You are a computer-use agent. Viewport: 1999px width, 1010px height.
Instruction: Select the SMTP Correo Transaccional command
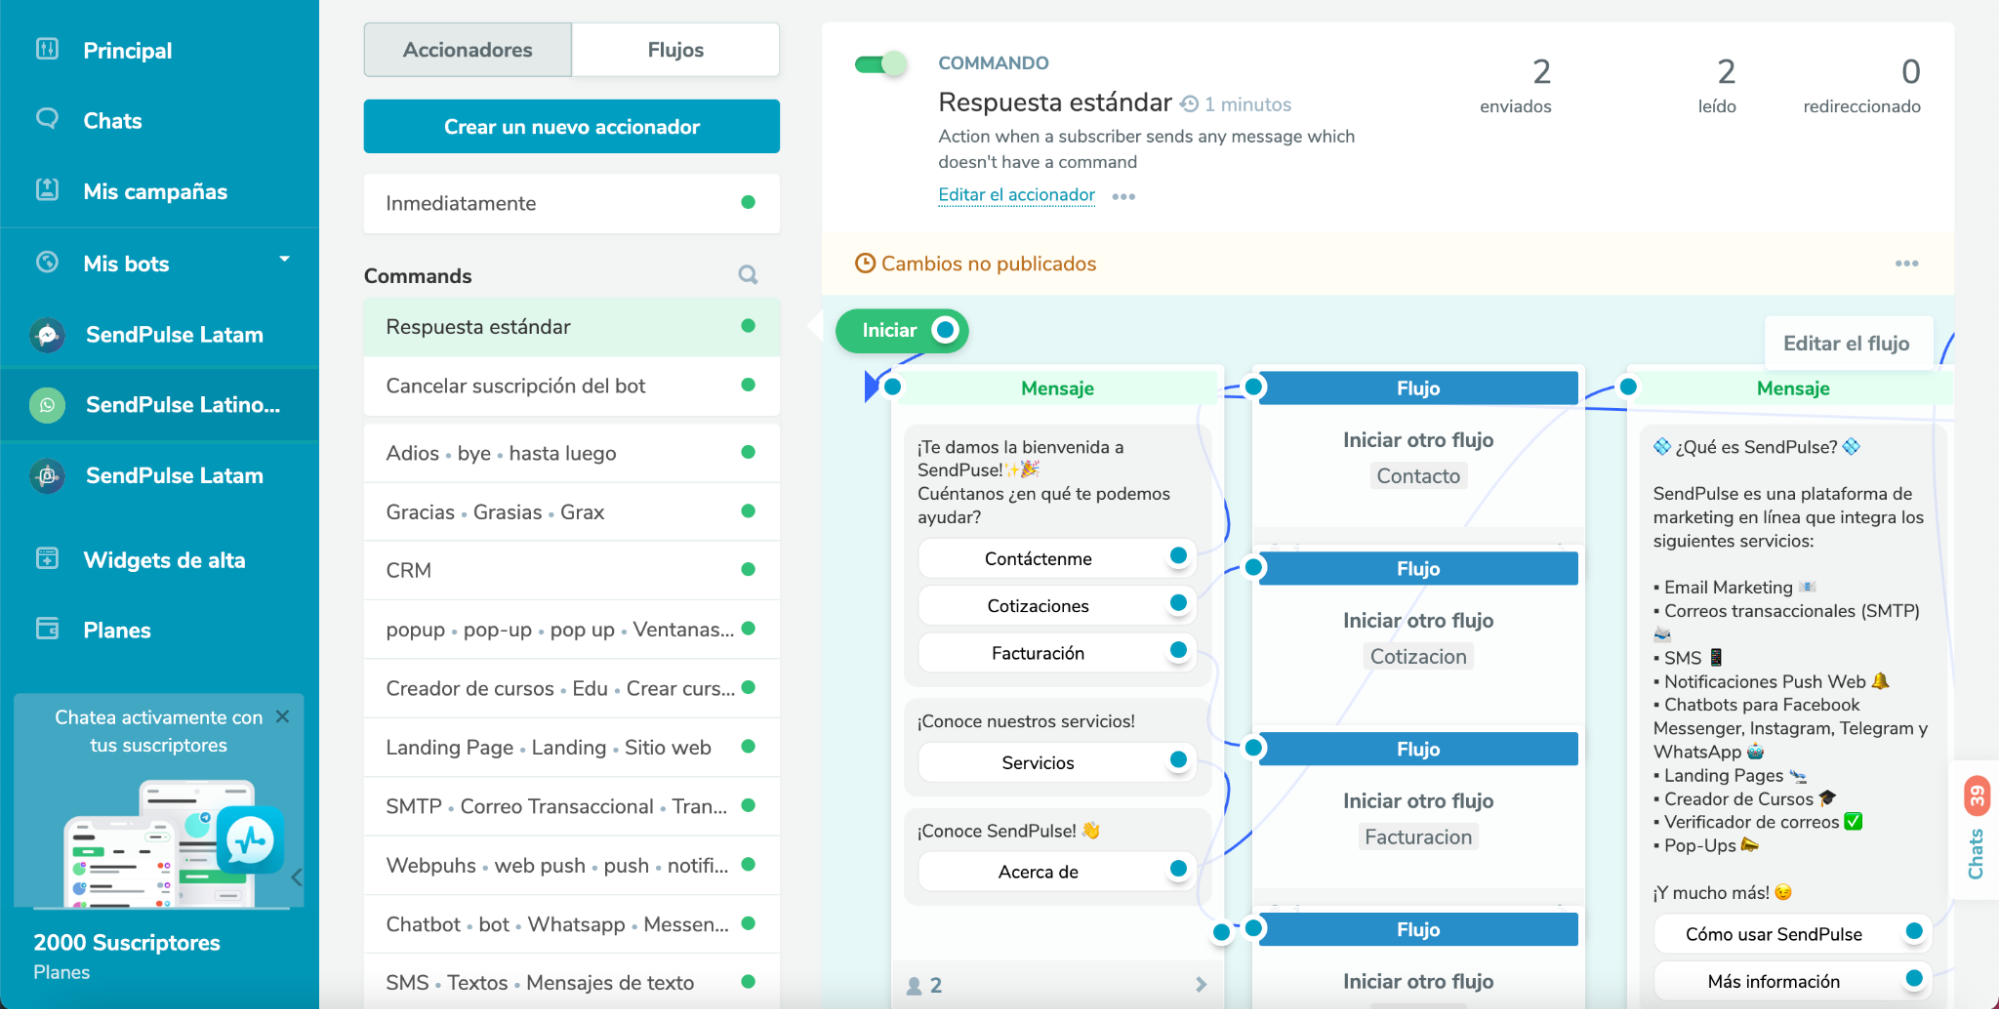pyautogui.click(x=572, y=806)
